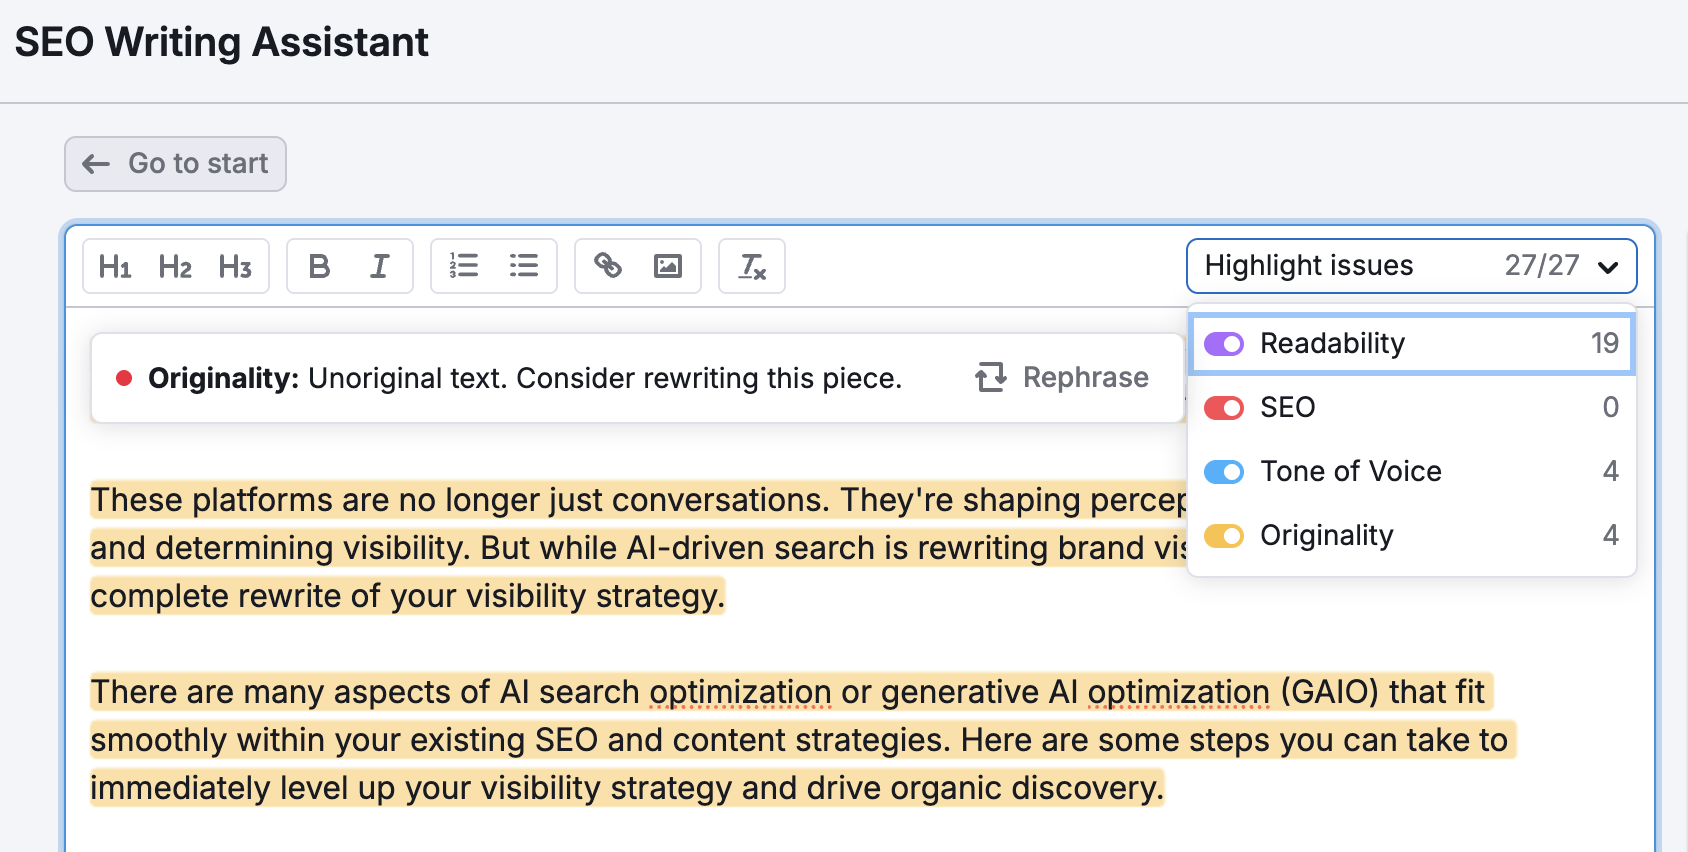The width and height of the screenshot is (1688, 852).
Task: Apply Heading 1 formatting
Action: pos(115,267)
